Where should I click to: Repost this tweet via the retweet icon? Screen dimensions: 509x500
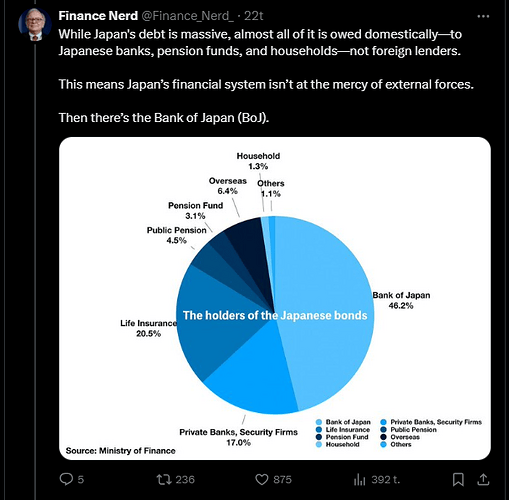(164, 479)
